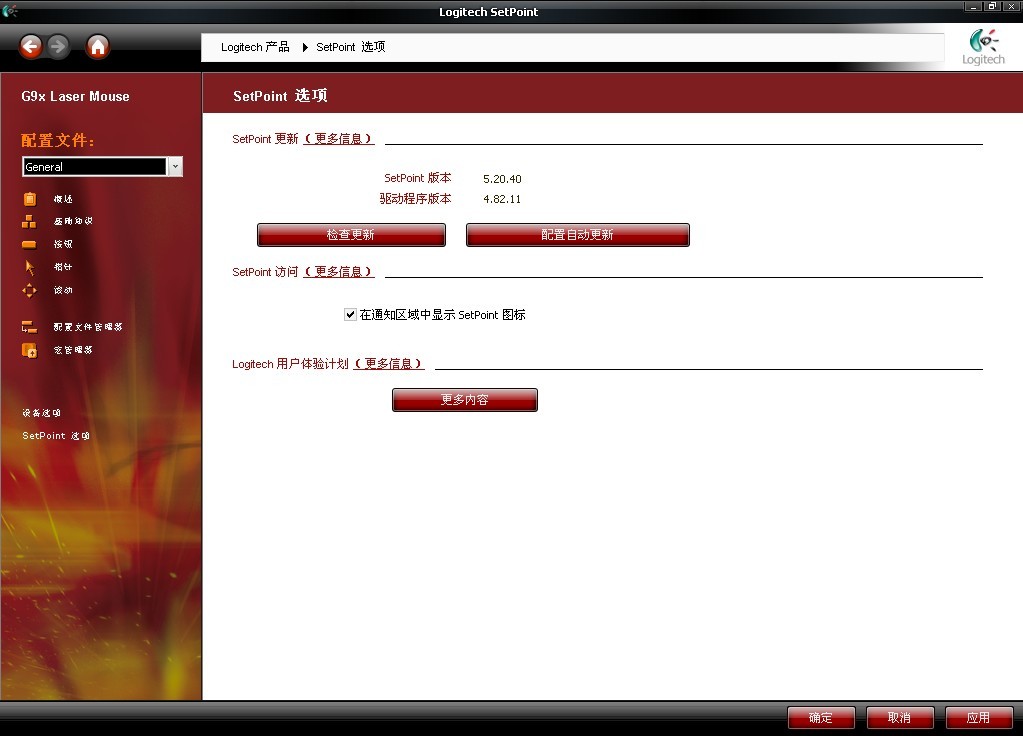
Task: Open 宏管理器 macro manager icon
Action: pos(29,350)
